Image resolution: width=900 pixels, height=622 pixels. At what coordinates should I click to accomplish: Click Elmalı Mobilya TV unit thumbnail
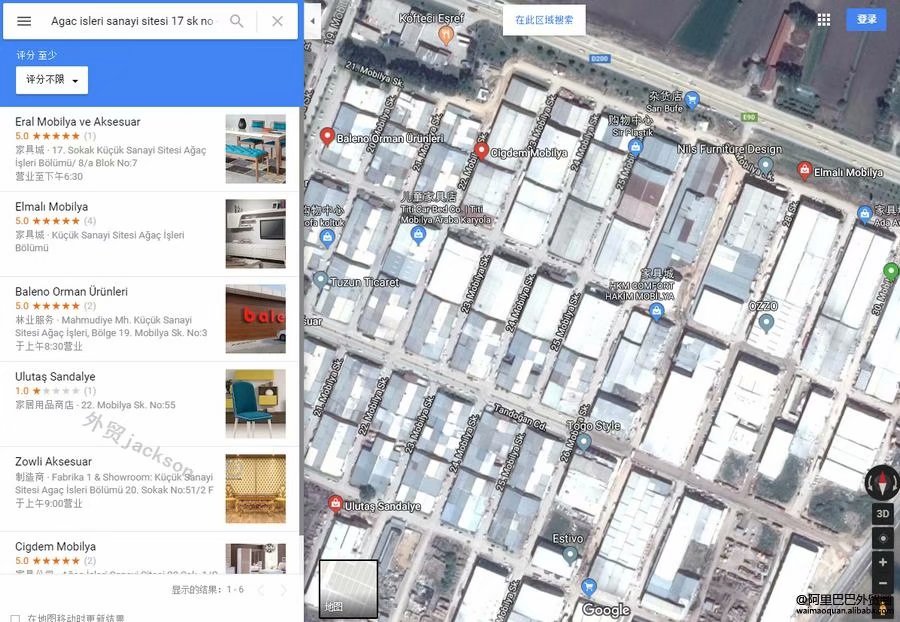(255, 234)
